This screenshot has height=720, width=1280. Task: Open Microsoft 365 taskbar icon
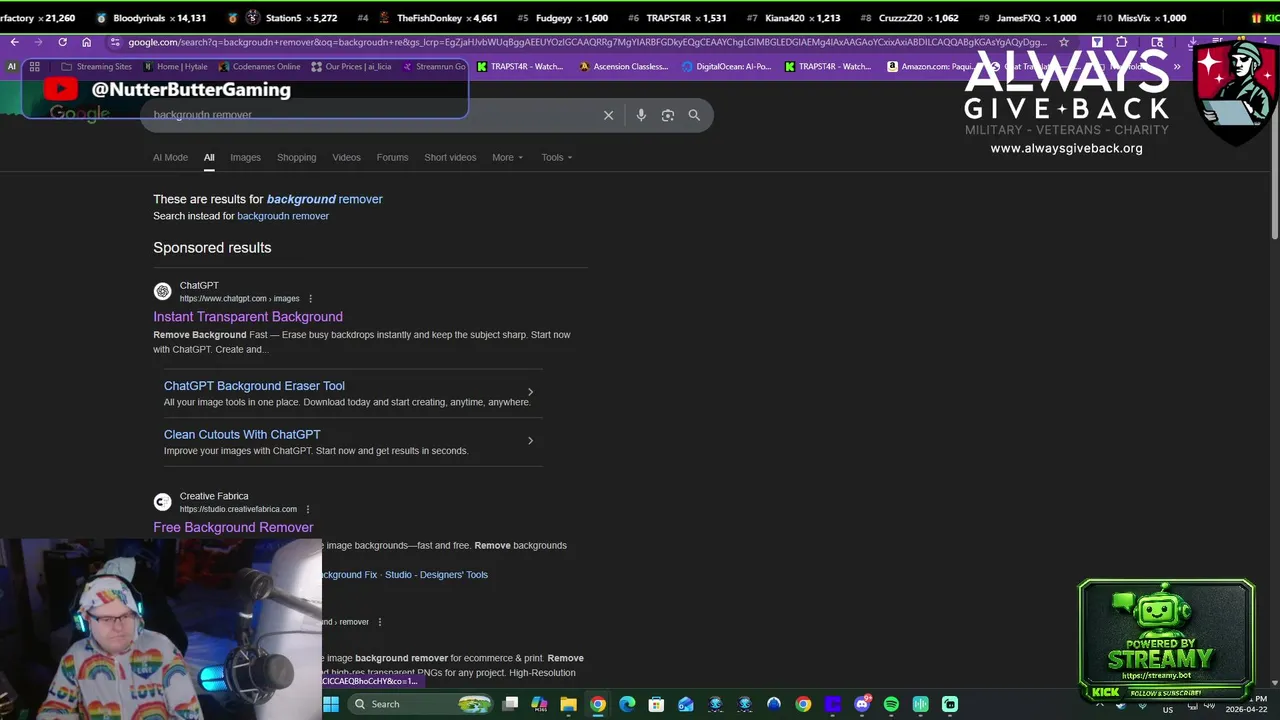[x=539, y=704]
